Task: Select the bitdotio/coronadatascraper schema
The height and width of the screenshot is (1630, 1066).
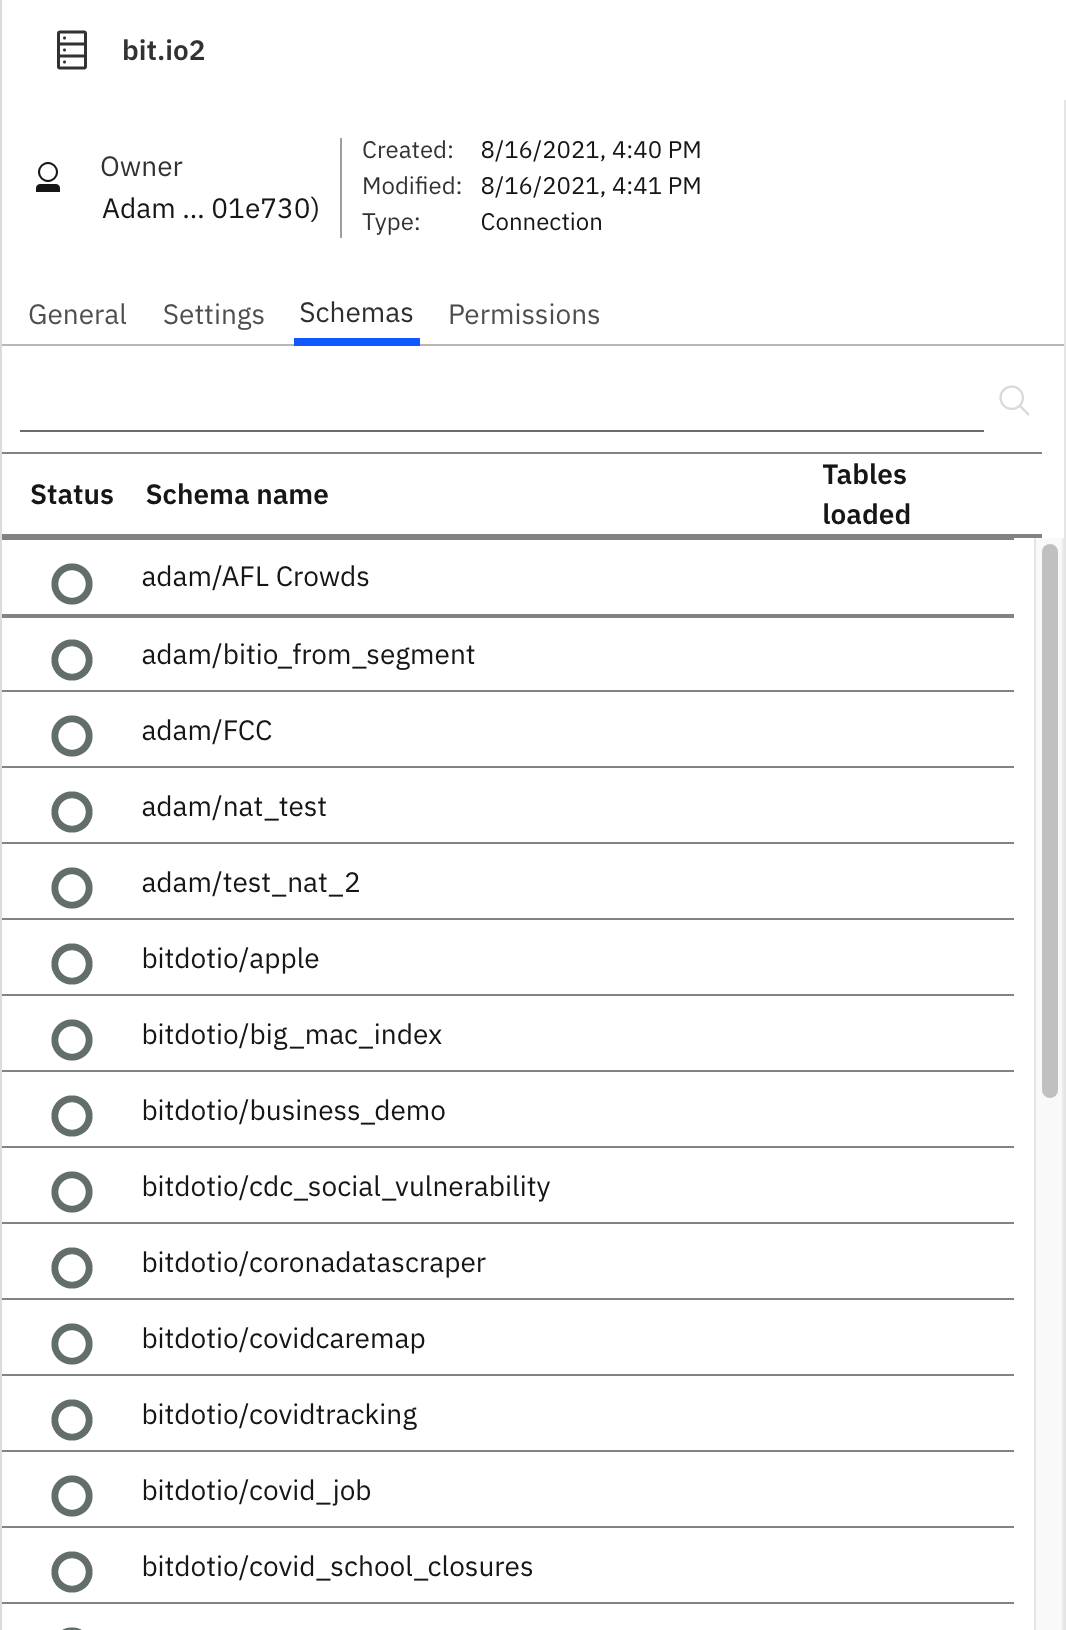Action: (x=314, y=1263)
